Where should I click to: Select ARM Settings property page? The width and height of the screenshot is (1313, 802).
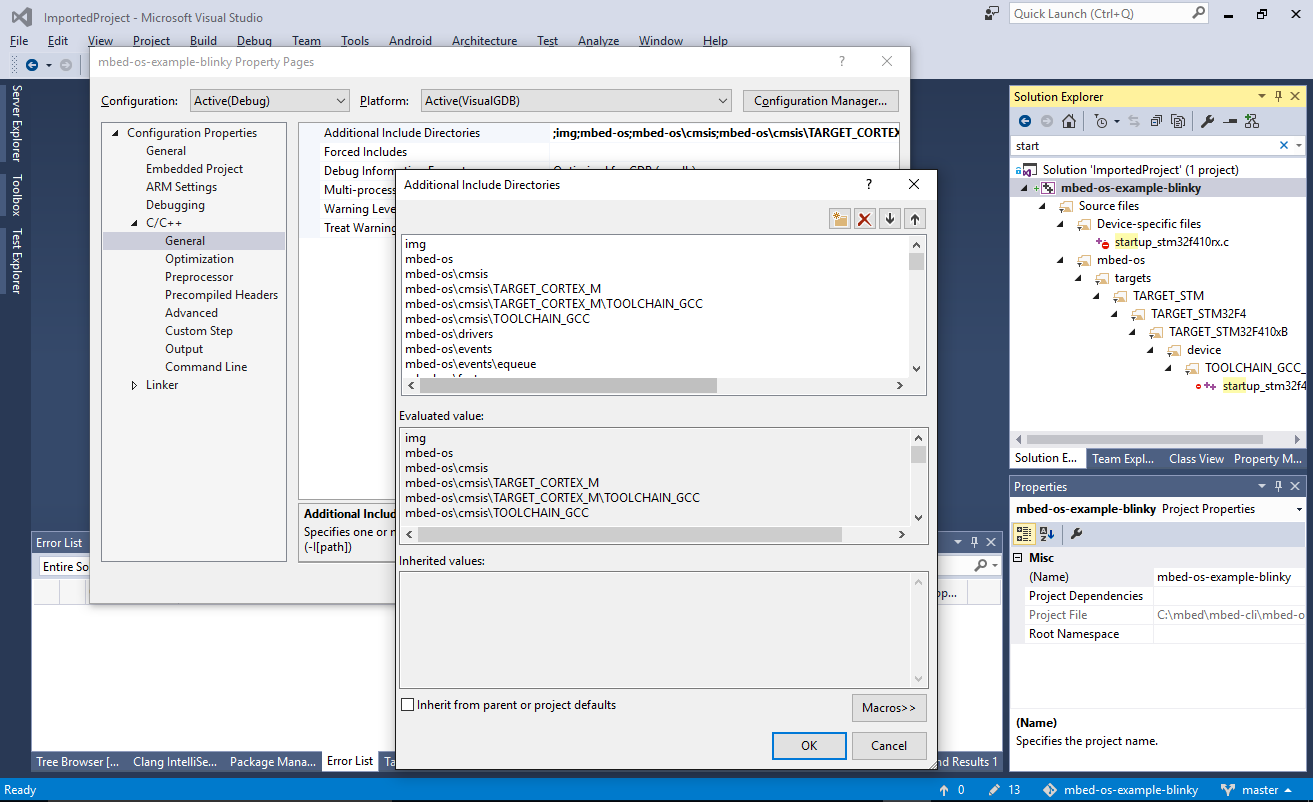[x=181, y=187]
